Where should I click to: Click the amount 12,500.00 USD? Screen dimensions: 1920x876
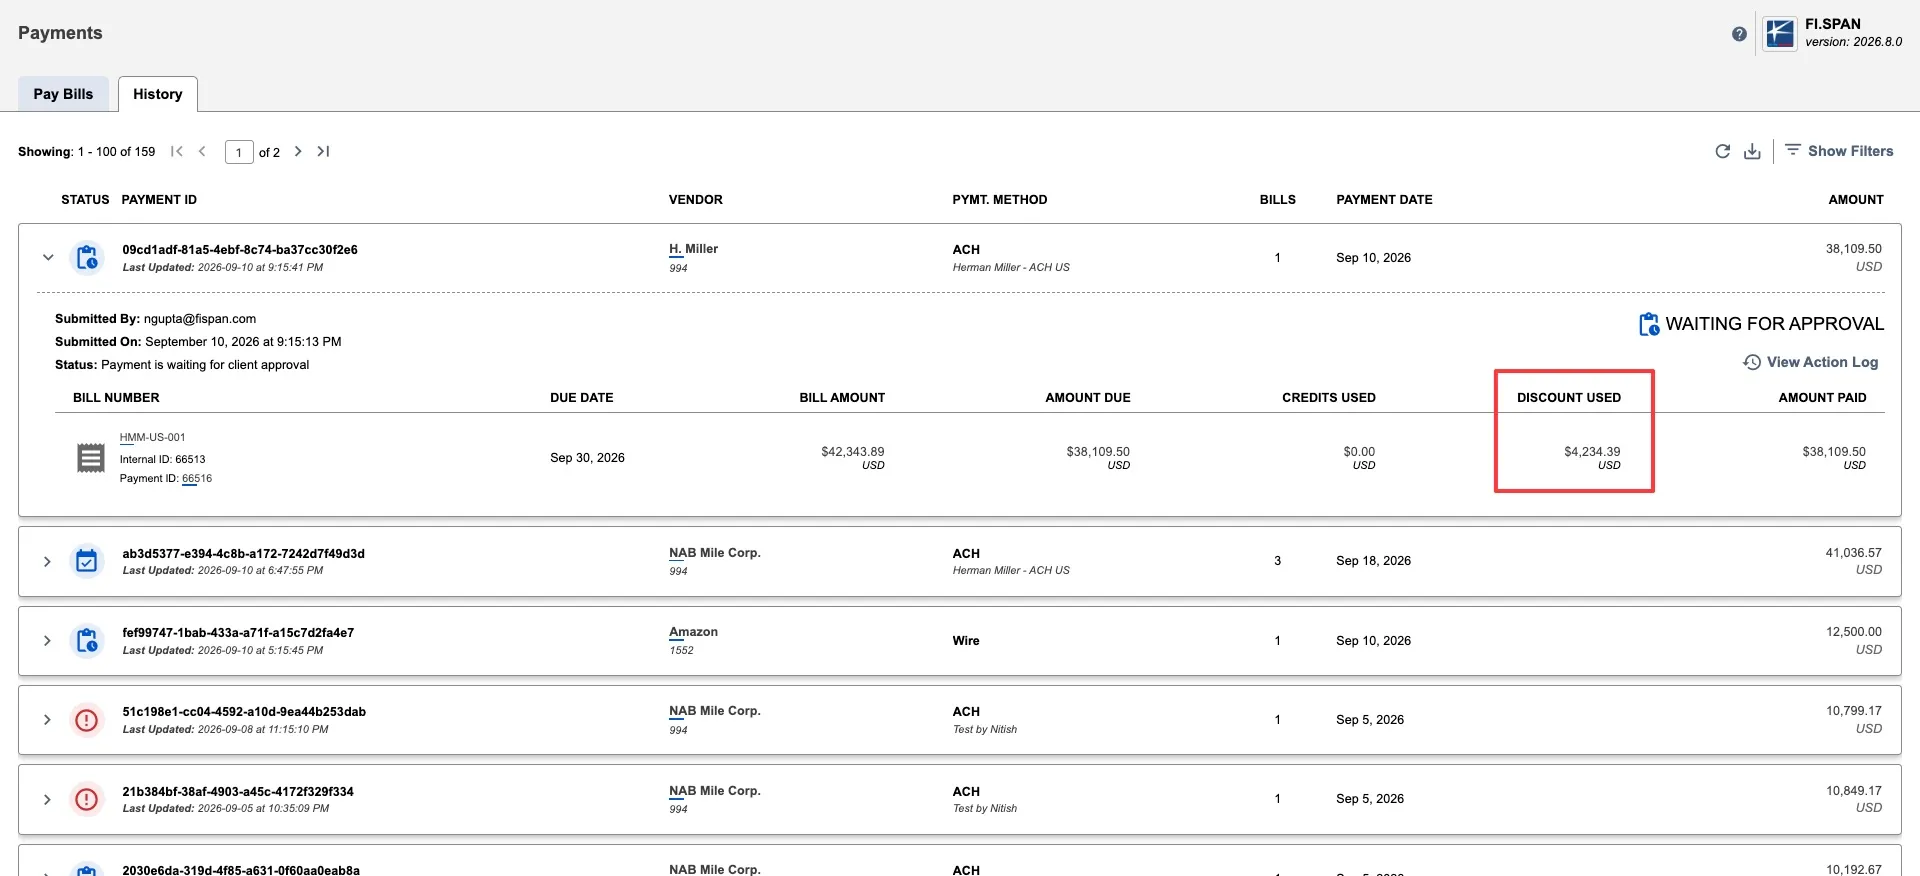(1853, 640)
